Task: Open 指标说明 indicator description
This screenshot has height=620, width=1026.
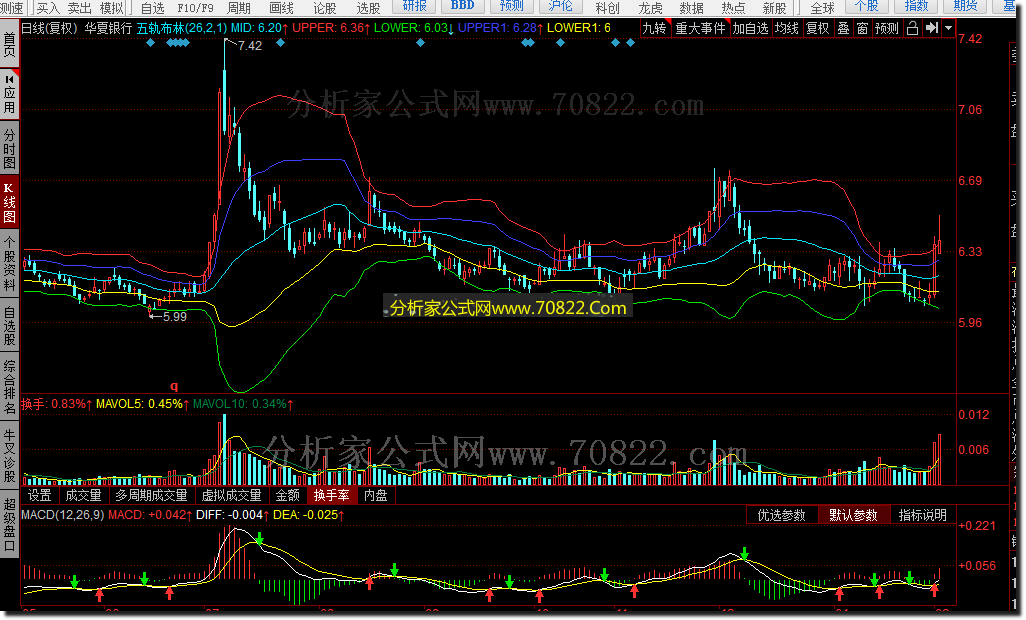Action: tap(923, 515)
